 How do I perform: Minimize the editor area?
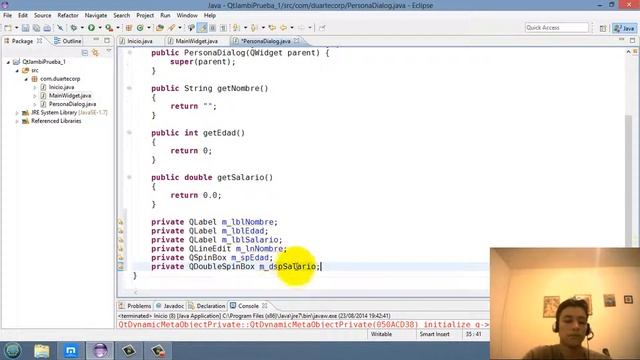coord(622,40)
